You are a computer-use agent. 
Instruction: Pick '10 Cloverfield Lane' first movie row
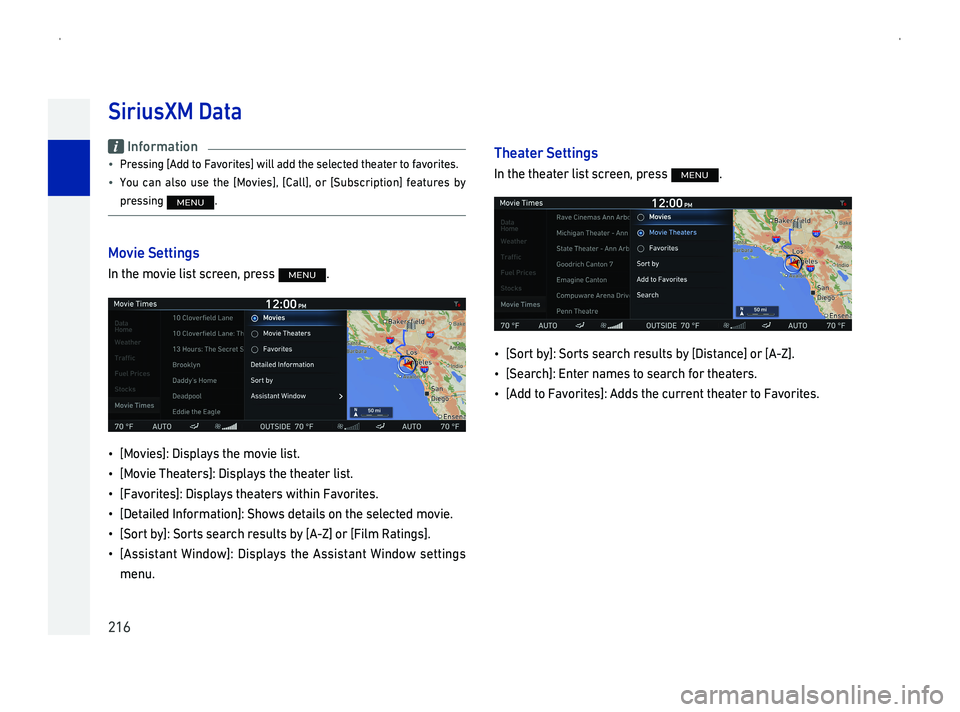click(x=203, y=318)
